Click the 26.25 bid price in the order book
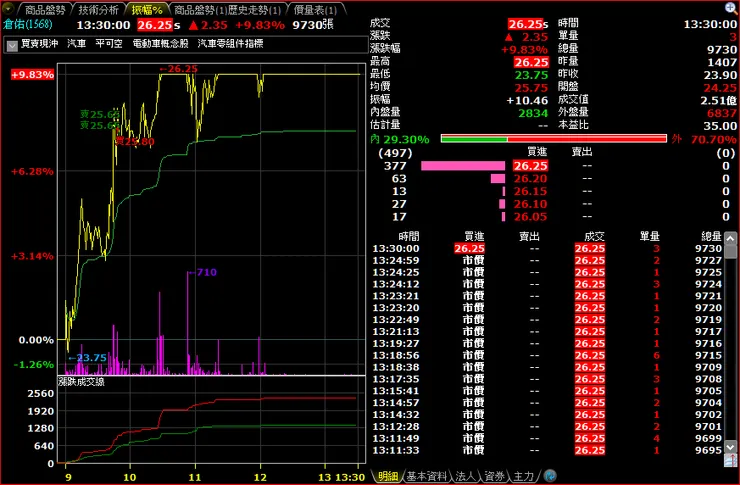Viewport: 740px width, 485px height. tap(530, 166)
